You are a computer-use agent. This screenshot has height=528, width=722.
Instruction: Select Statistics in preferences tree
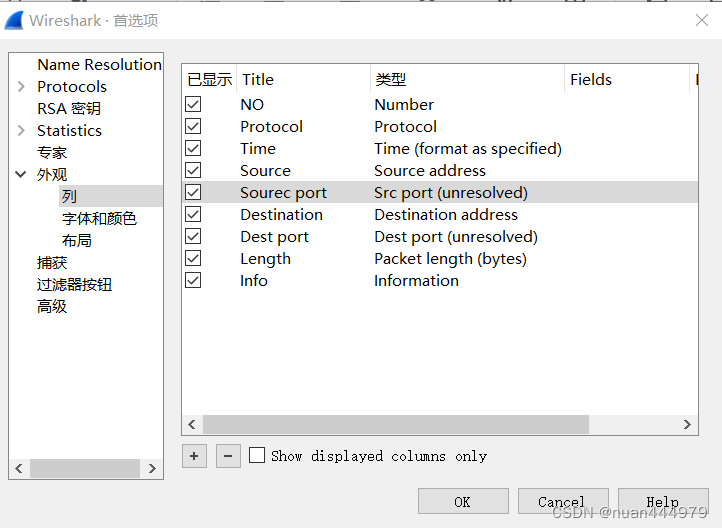70,131
